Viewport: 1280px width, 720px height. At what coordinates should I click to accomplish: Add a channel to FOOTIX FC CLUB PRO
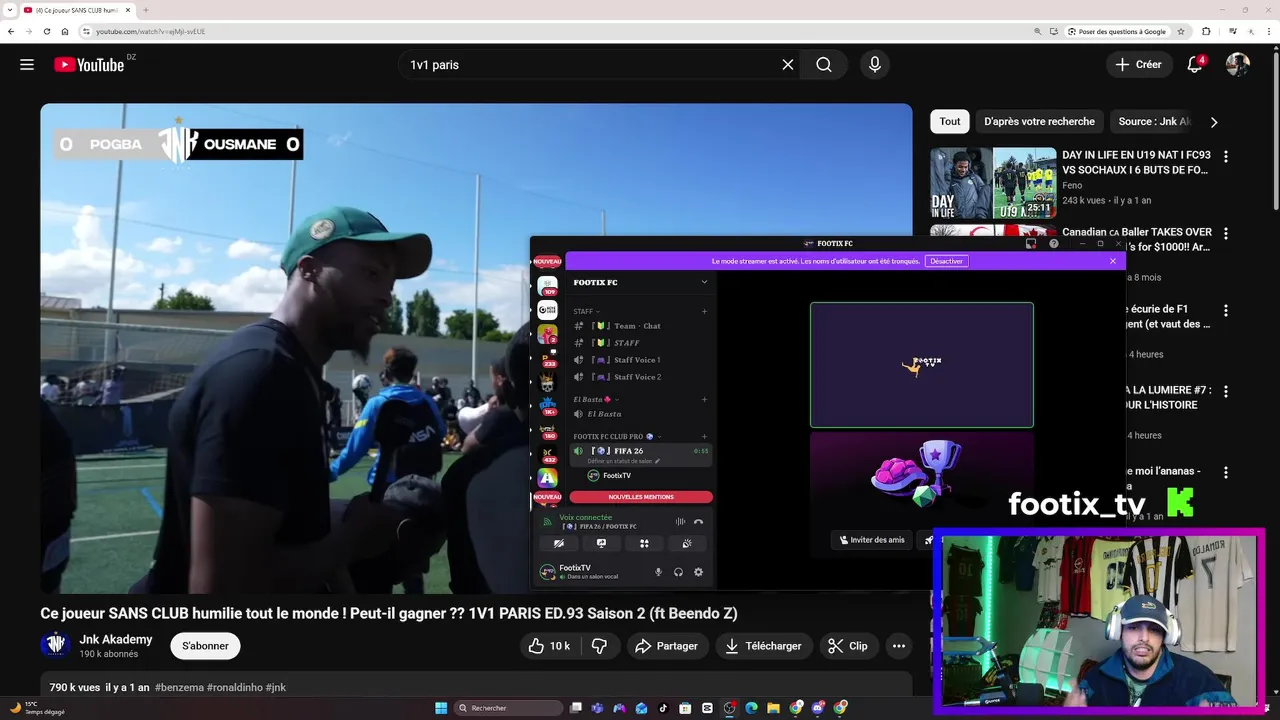click(704, 436)
